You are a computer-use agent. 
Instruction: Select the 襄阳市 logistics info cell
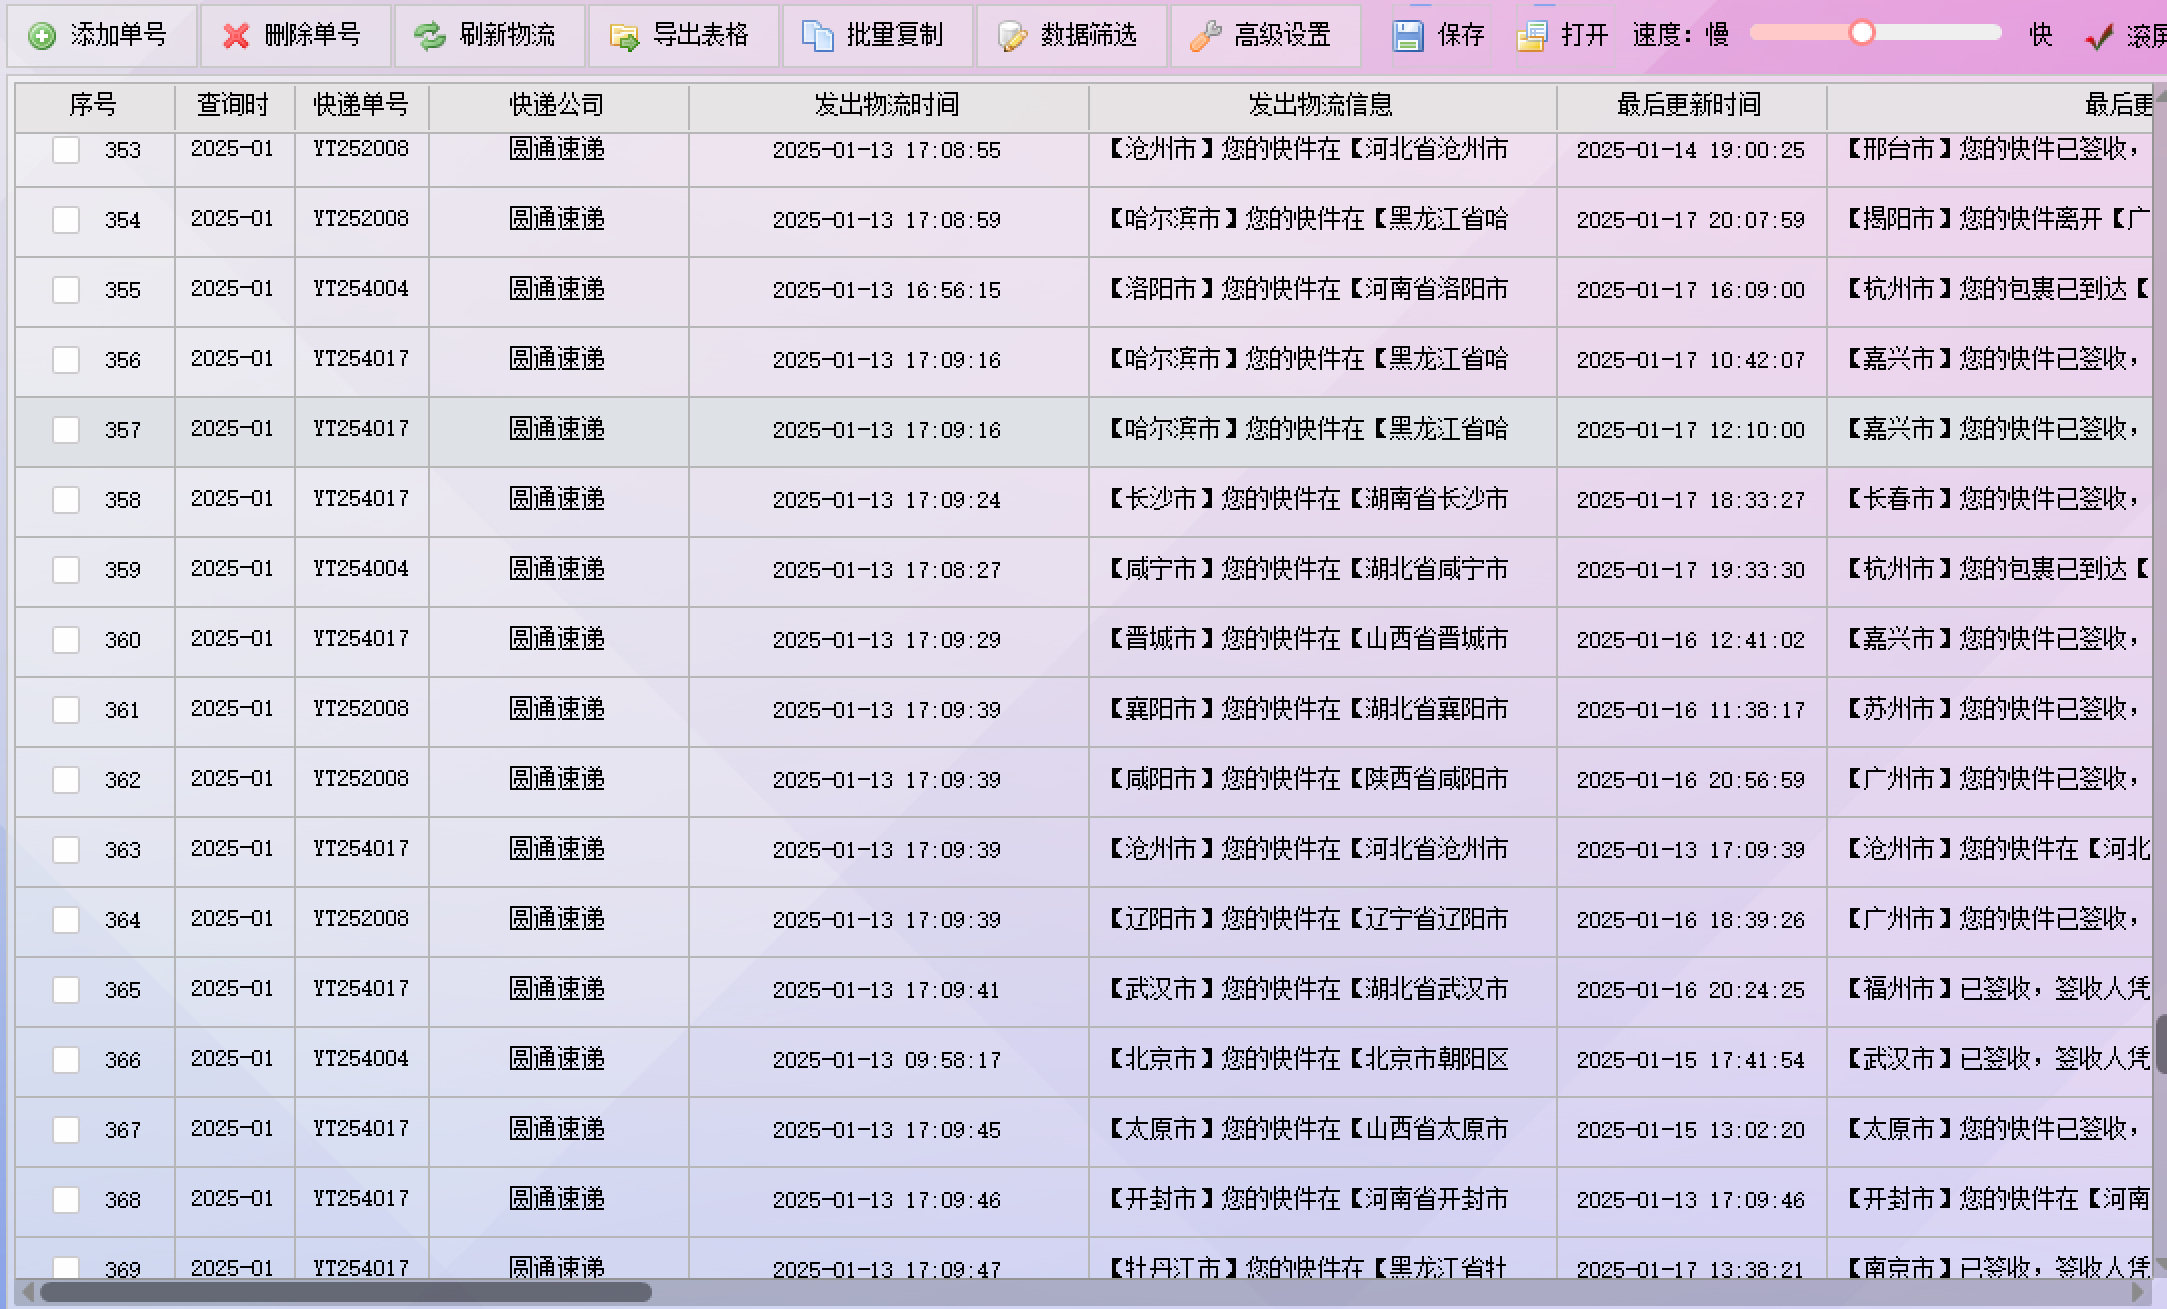tap(1322, 710)
